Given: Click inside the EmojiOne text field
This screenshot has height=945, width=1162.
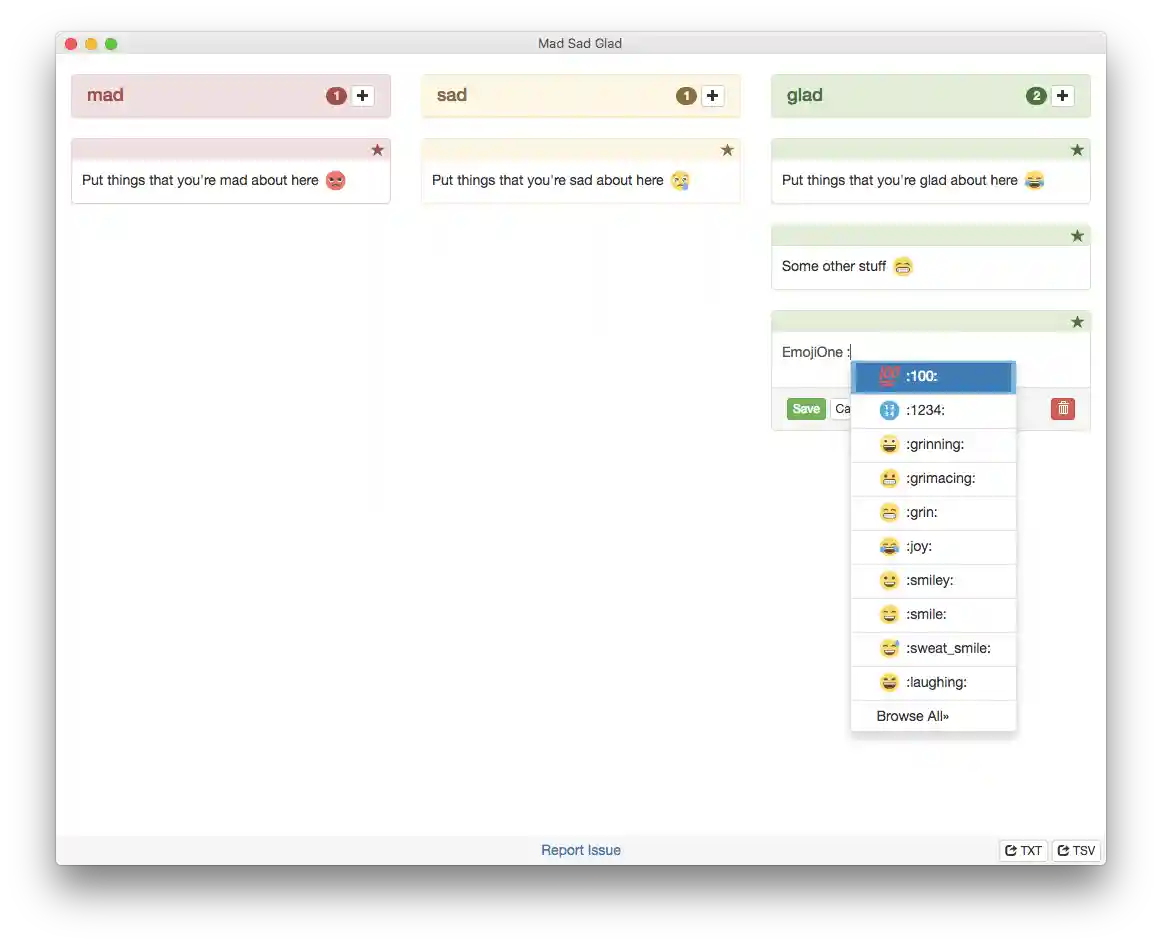Looking at the screenshot, I should [815, 352].
